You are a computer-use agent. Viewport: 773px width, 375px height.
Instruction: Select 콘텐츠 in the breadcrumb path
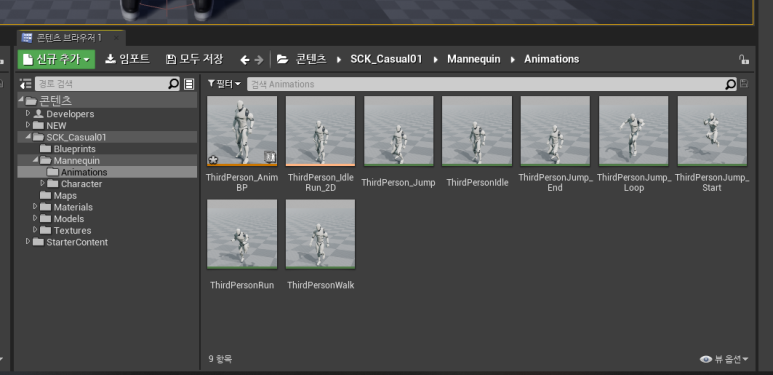pyautogui.click(x=311, y=59)
